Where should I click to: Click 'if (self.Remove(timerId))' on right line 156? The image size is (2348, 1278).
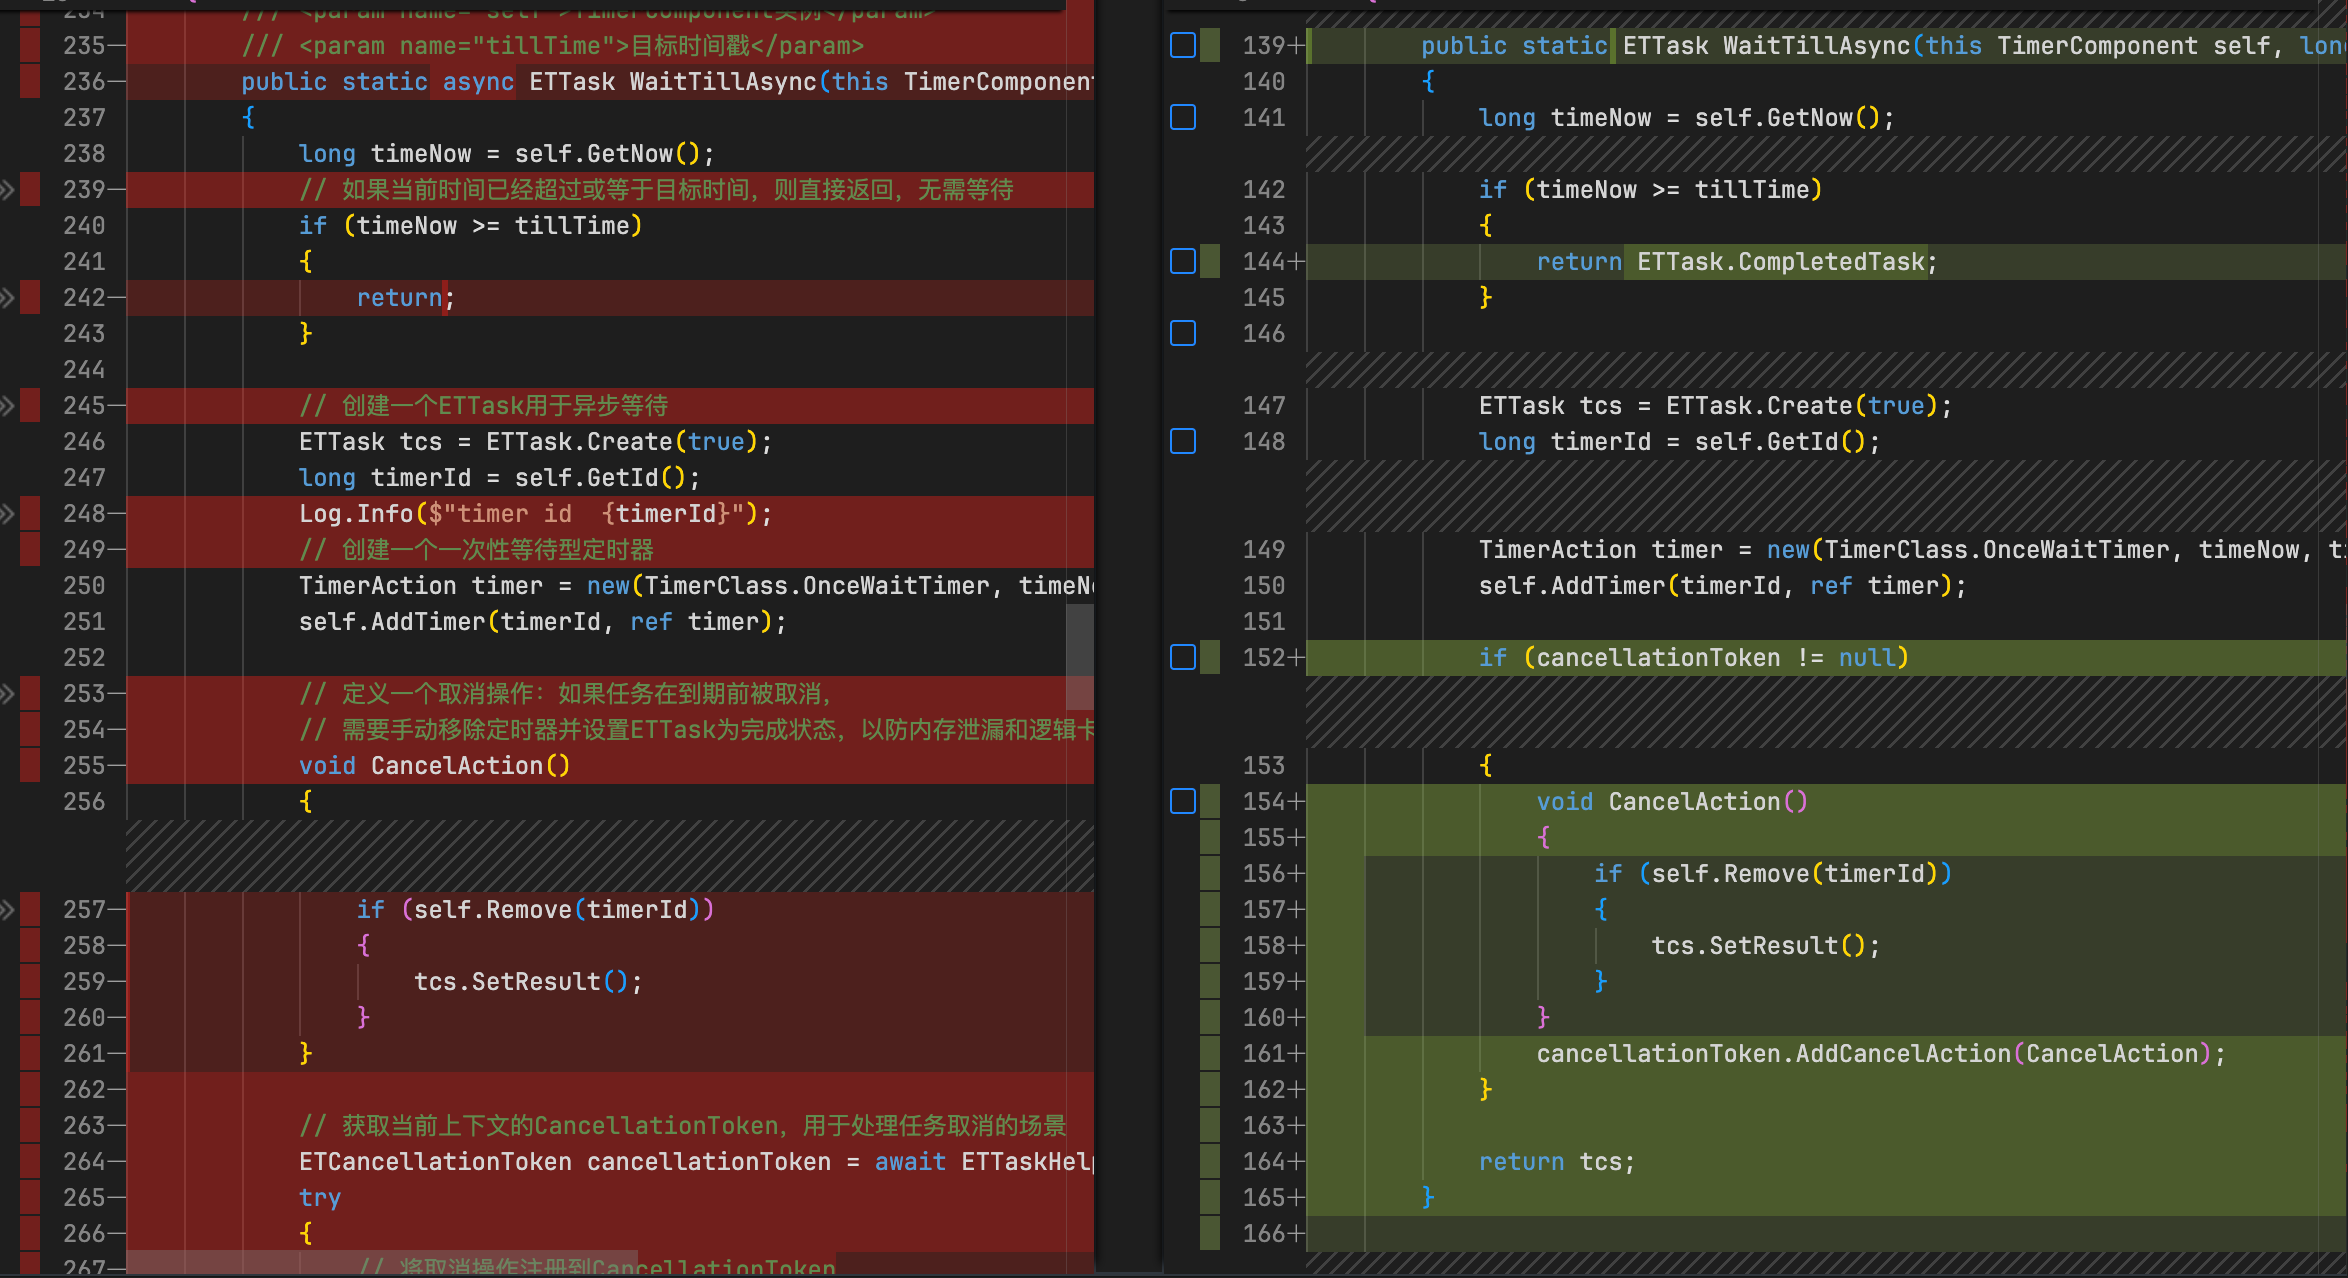coord(1773,874)
